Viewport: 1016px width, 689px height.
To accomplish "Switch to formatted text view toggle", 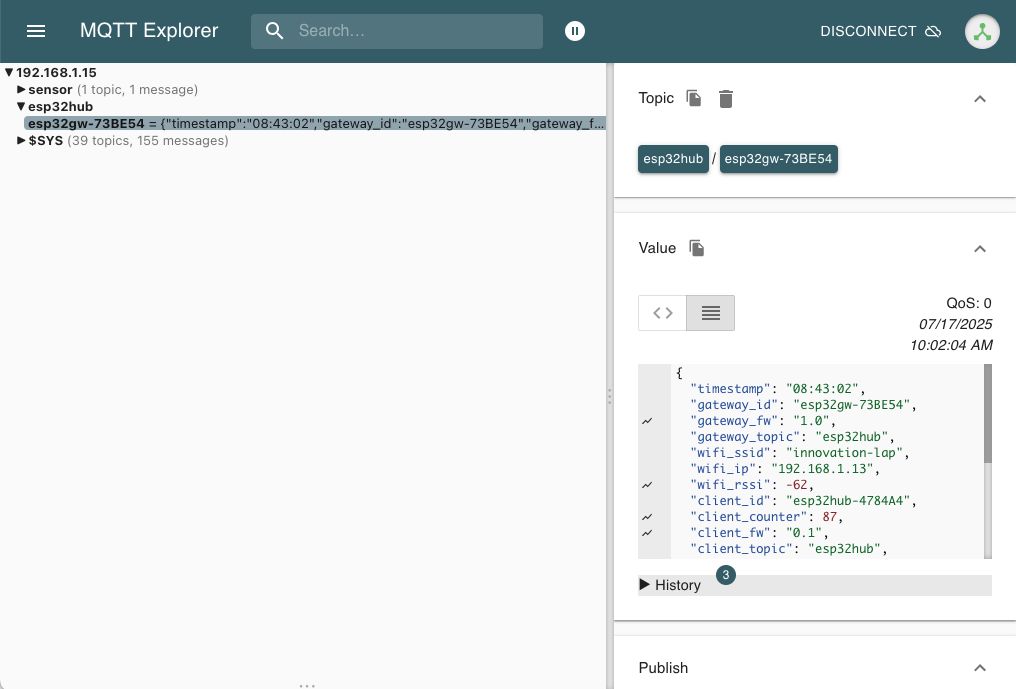I will tap(710, 313).
